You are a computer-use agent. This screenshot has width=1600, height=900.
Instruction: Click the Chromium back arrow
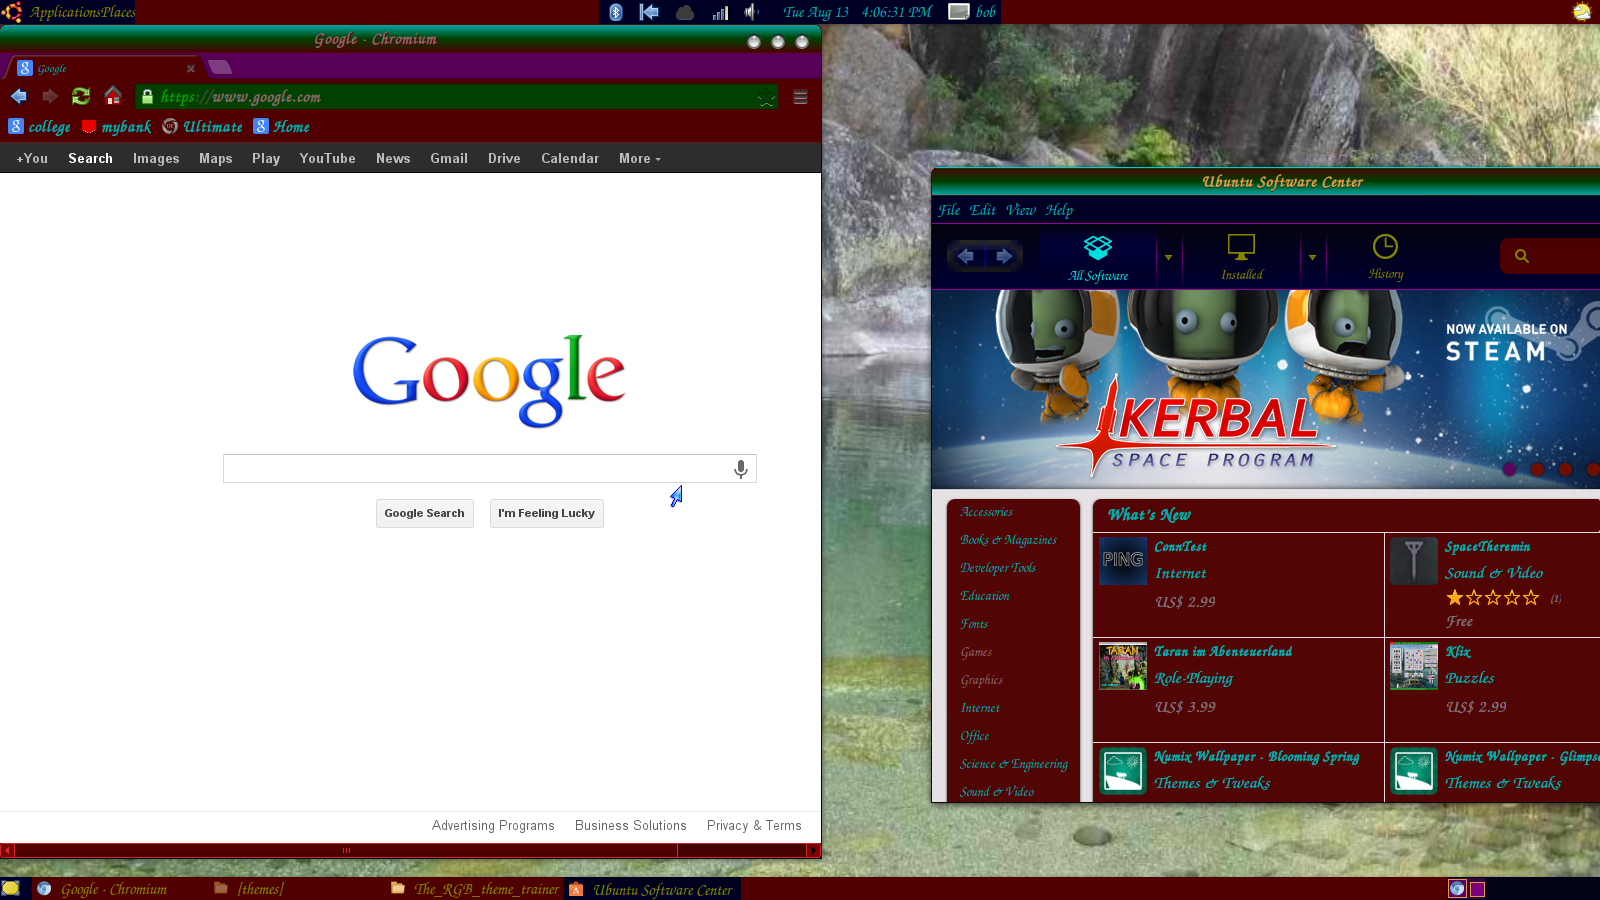coord(18,97)
